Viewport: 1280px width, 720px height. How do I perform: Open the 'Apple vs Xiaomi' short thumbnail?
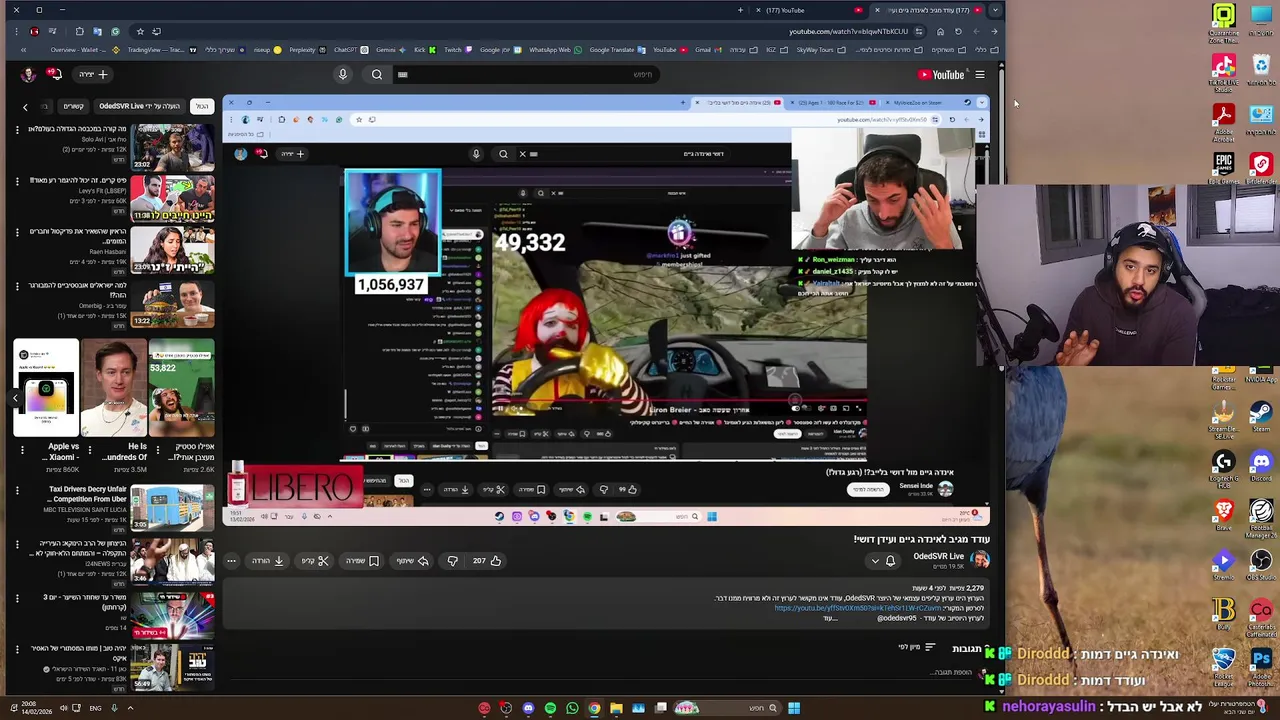(46, 388)
